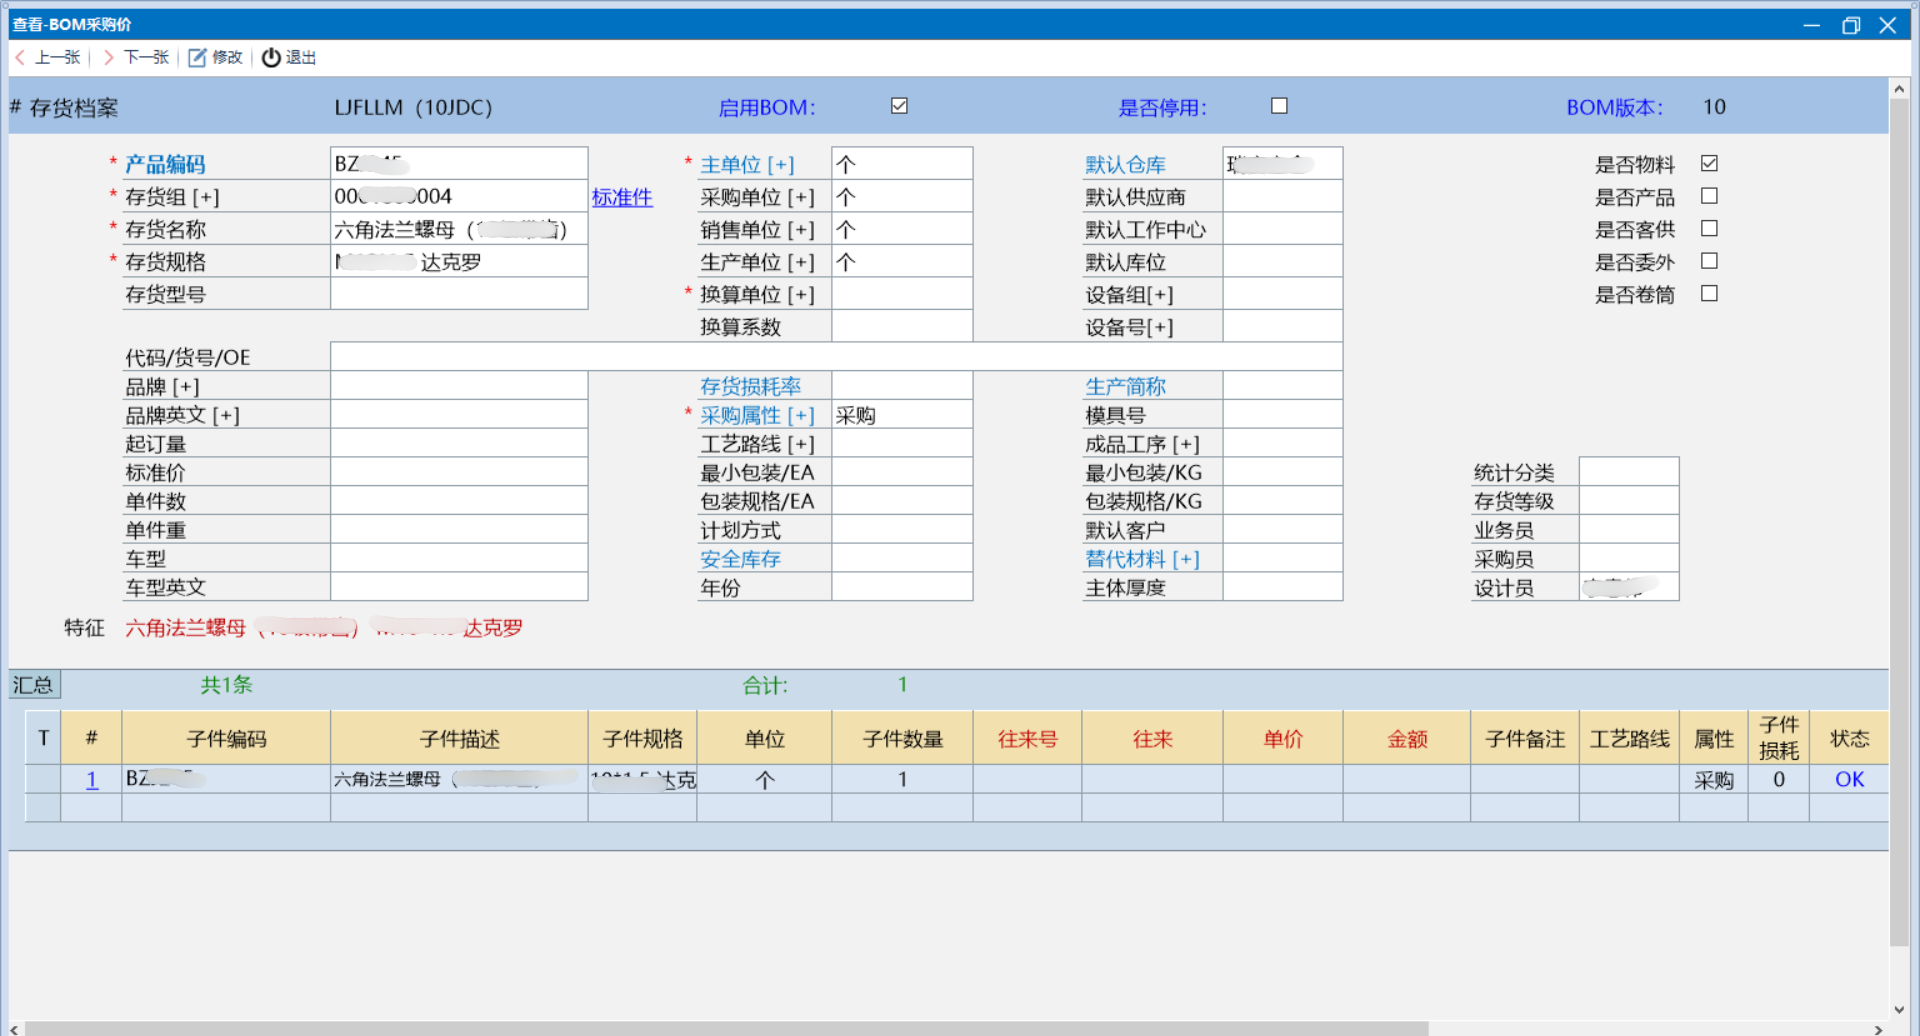Image resolution: width=1920 pixels, height=1036 pixels.
Task: Go to previous record with 上一张
Action: [x=48, y=58]
